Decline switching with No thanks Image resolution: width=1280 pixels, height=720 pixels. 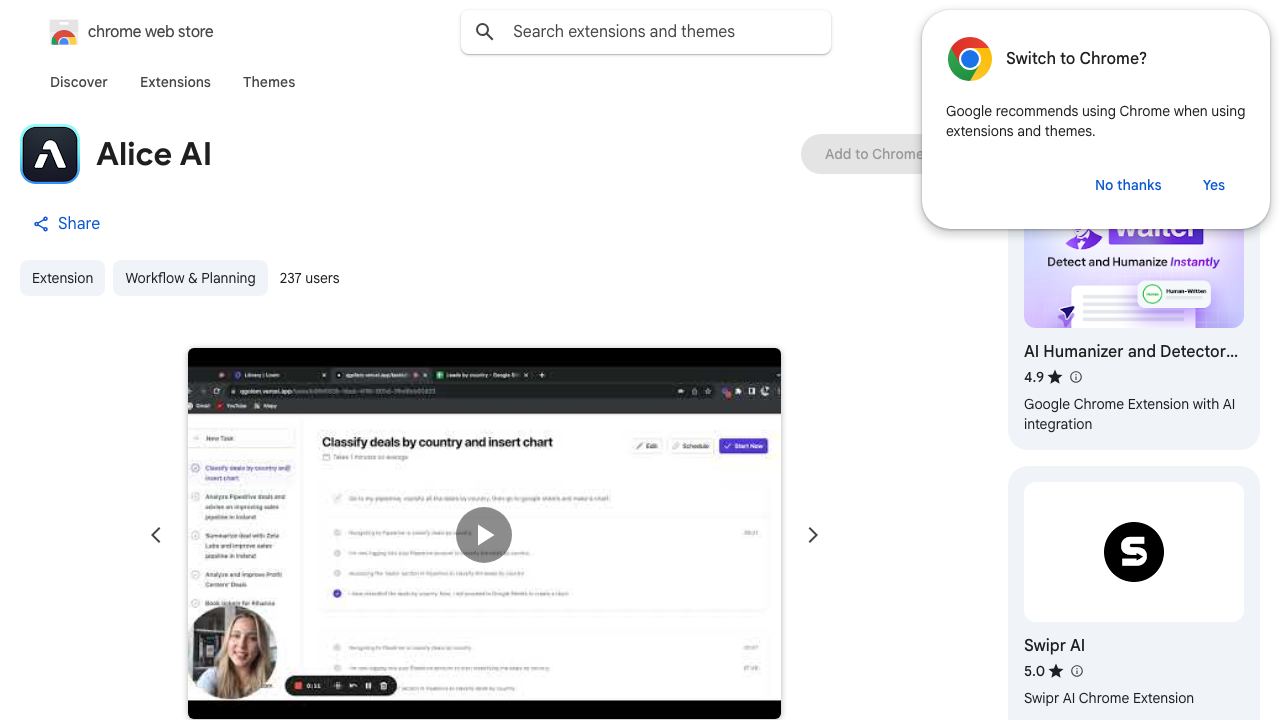tap(1128, 185)
